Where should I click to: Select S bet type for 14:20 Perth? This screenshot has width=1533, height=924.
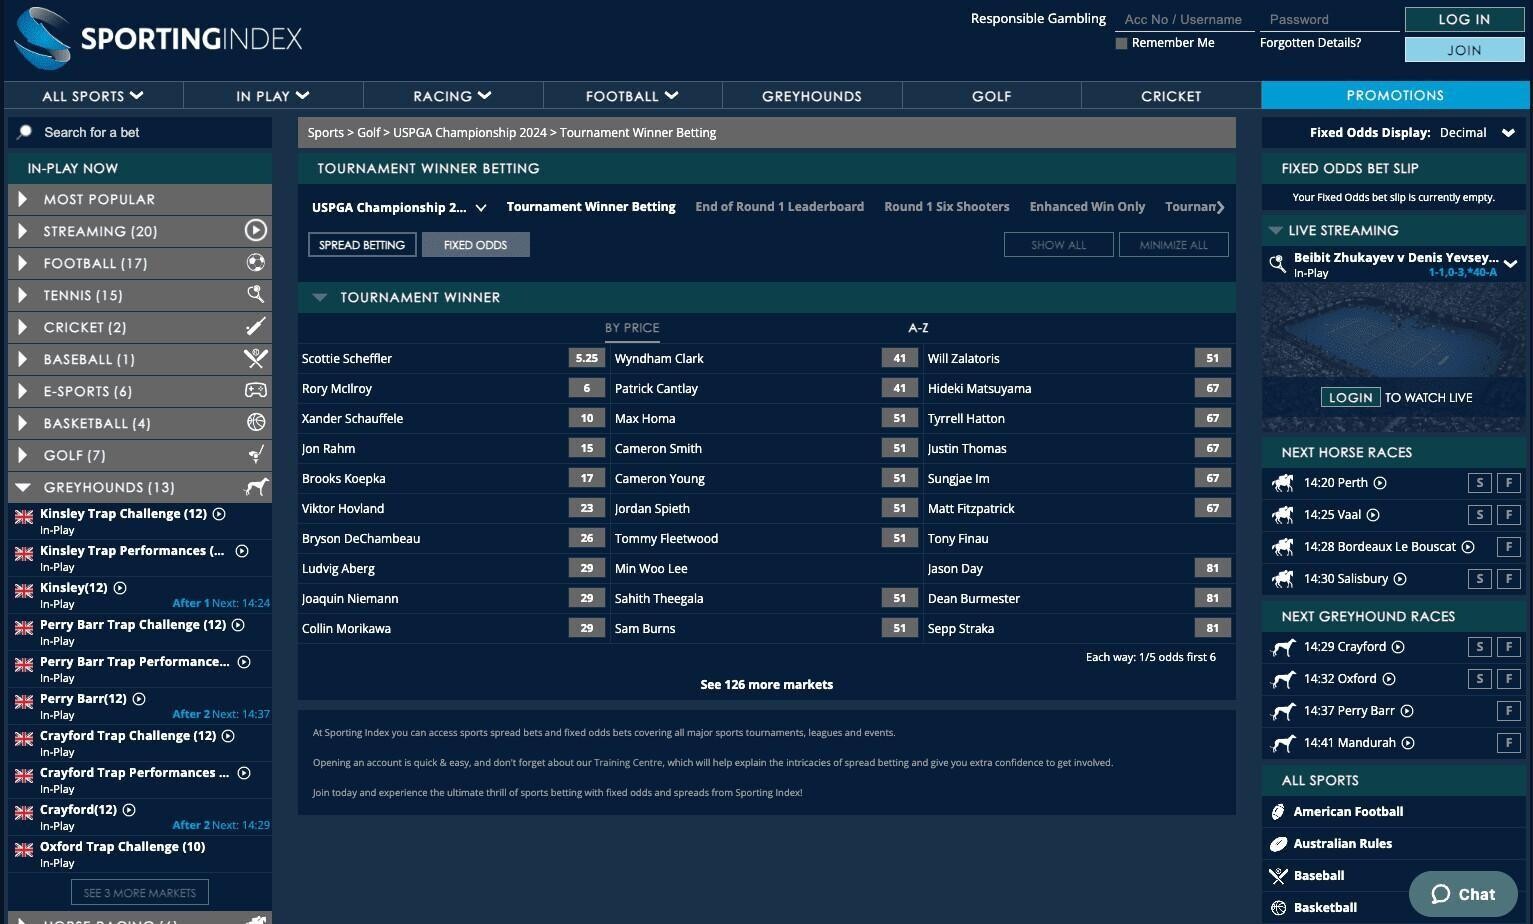(1480, 483)
